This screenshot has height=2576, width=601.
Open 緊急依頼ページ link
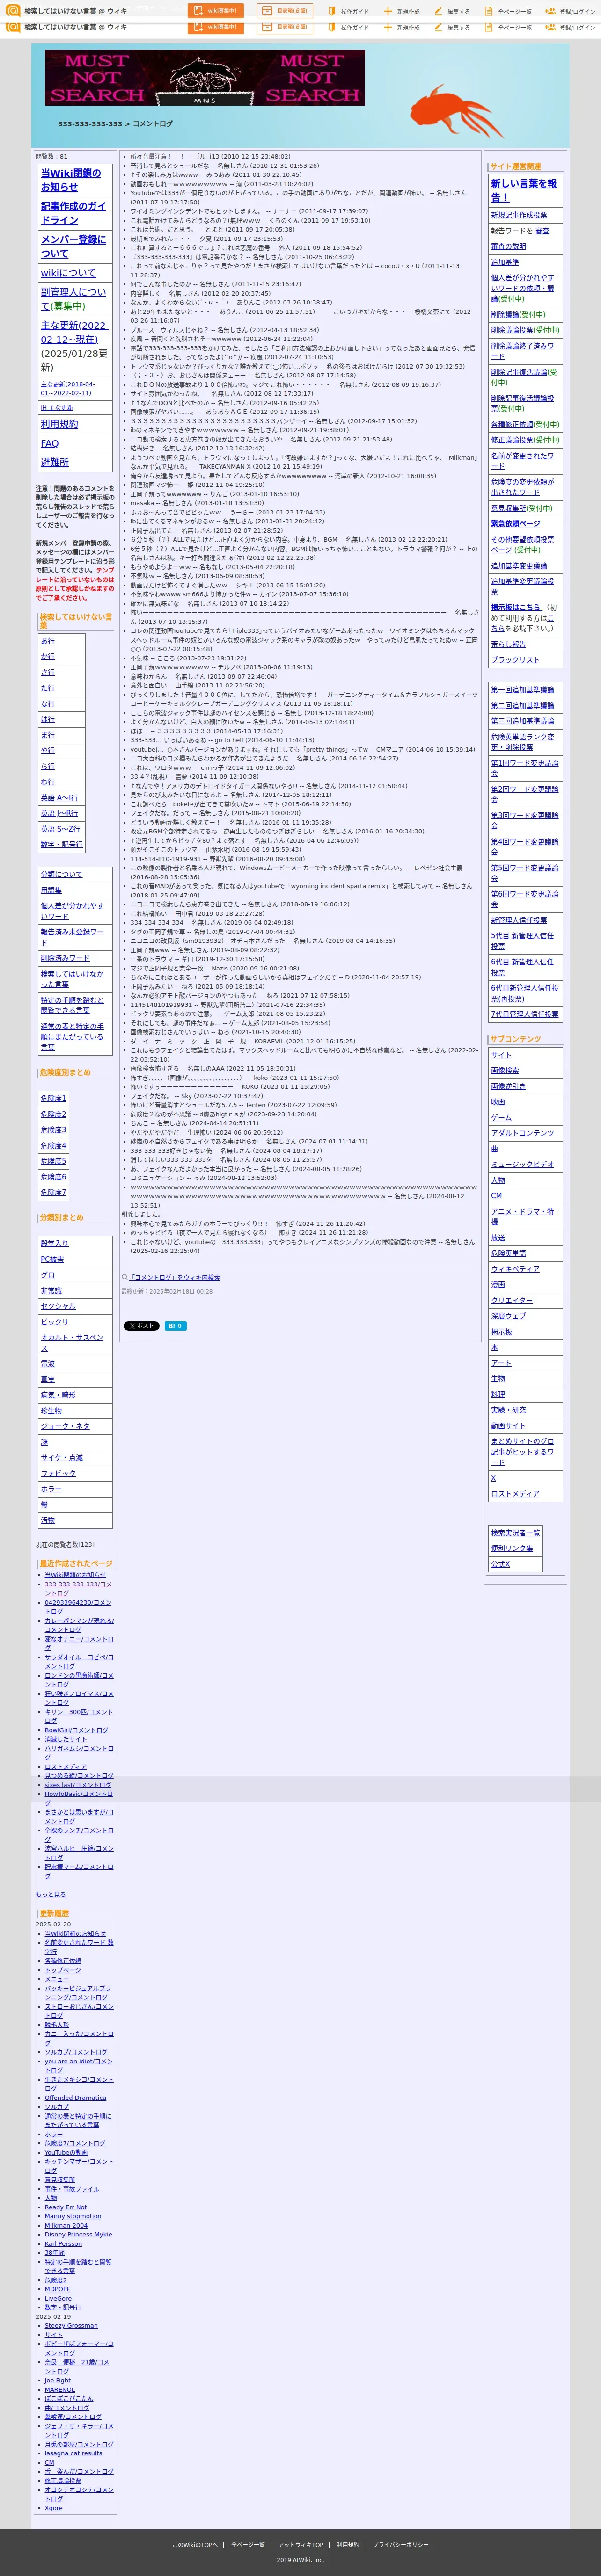point(515,523)
